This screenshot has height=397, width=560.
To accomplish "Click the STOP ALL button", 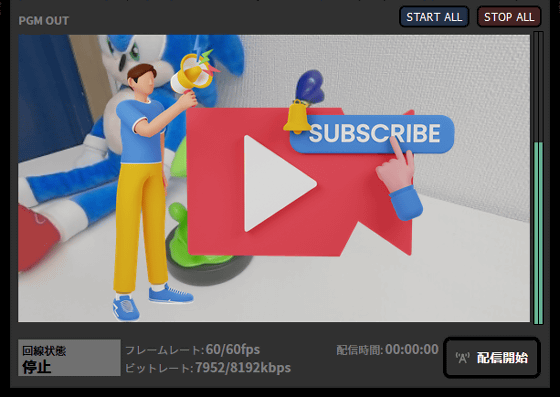I will (509, 17).
